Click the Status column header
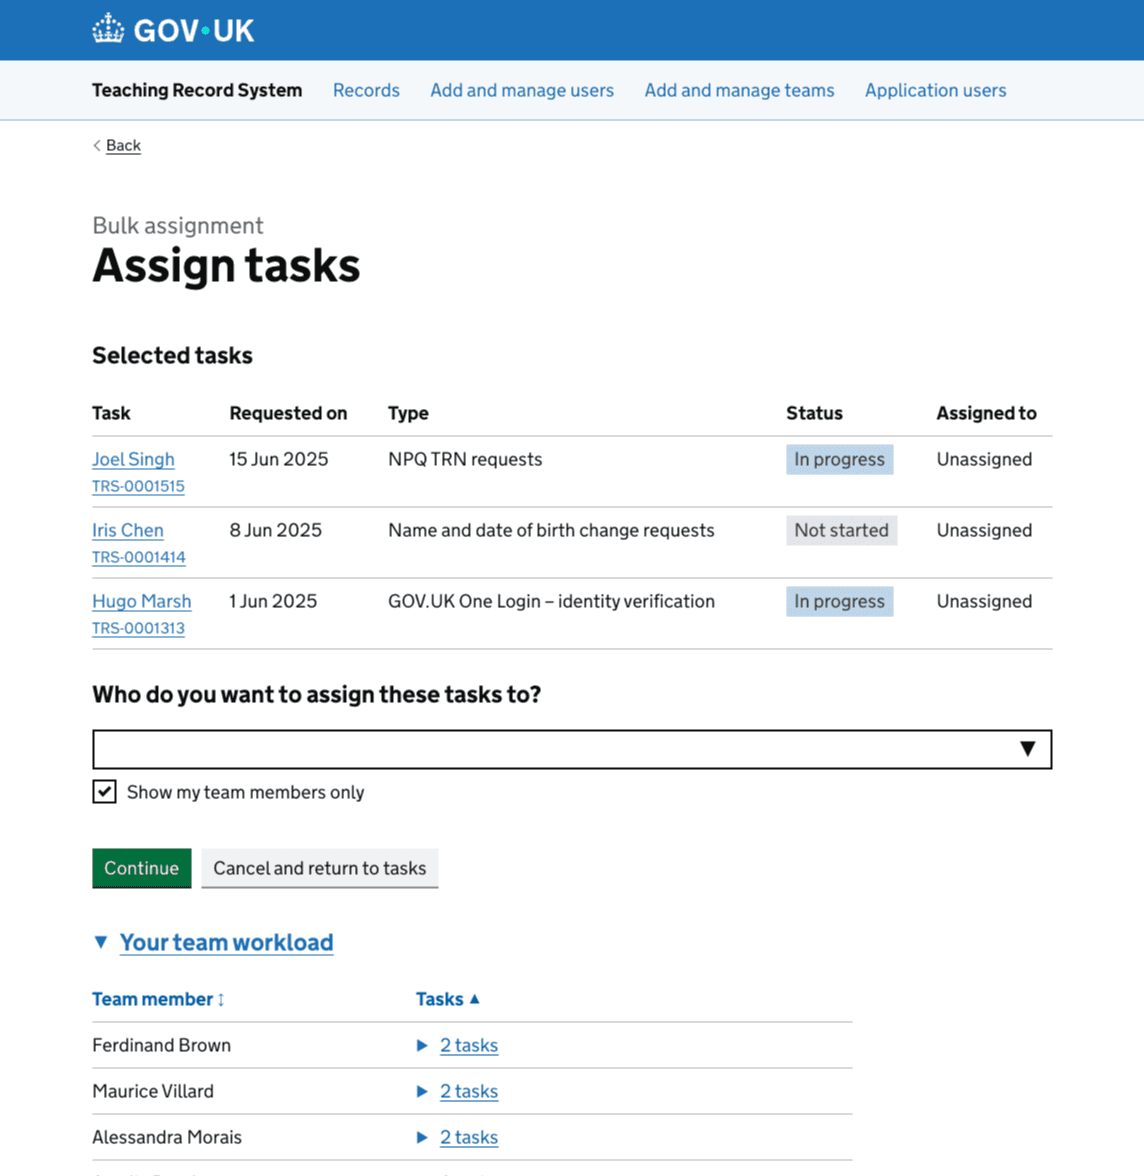Image resolution: width=1144 pixels, height=1176 pixels. pyautogui.click(x=815, y=413)
